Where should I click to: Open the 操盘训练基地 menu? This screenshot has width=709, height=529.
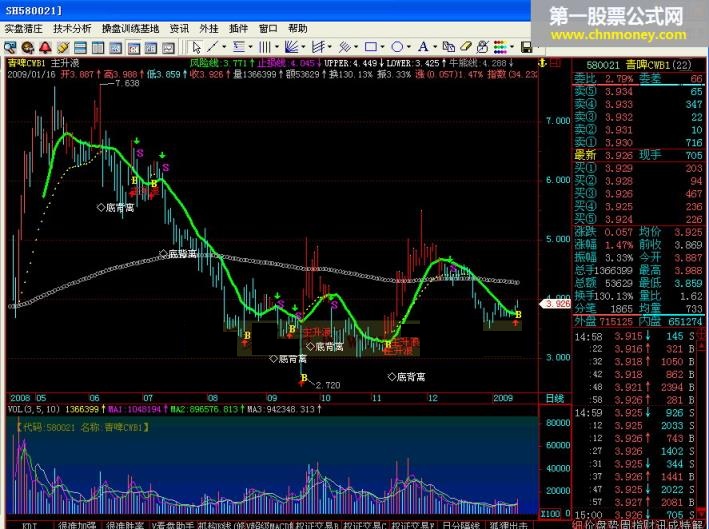130,29
